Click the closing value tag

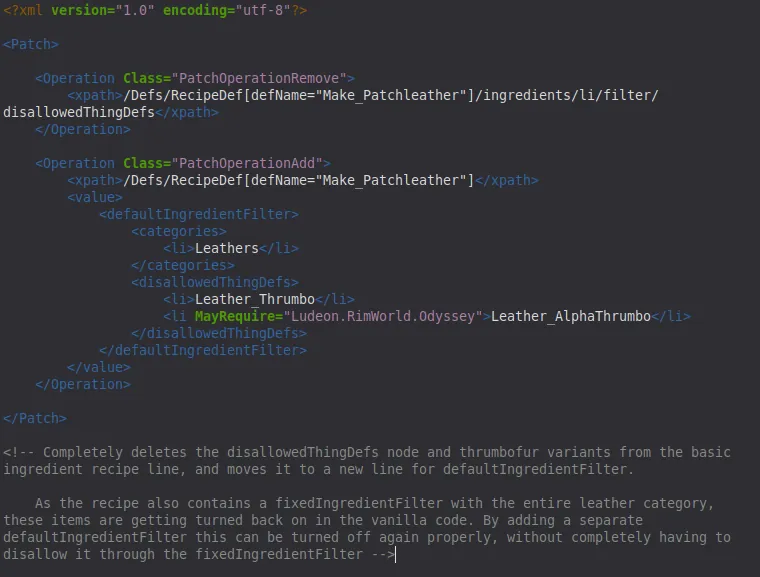tap(99, 367)
